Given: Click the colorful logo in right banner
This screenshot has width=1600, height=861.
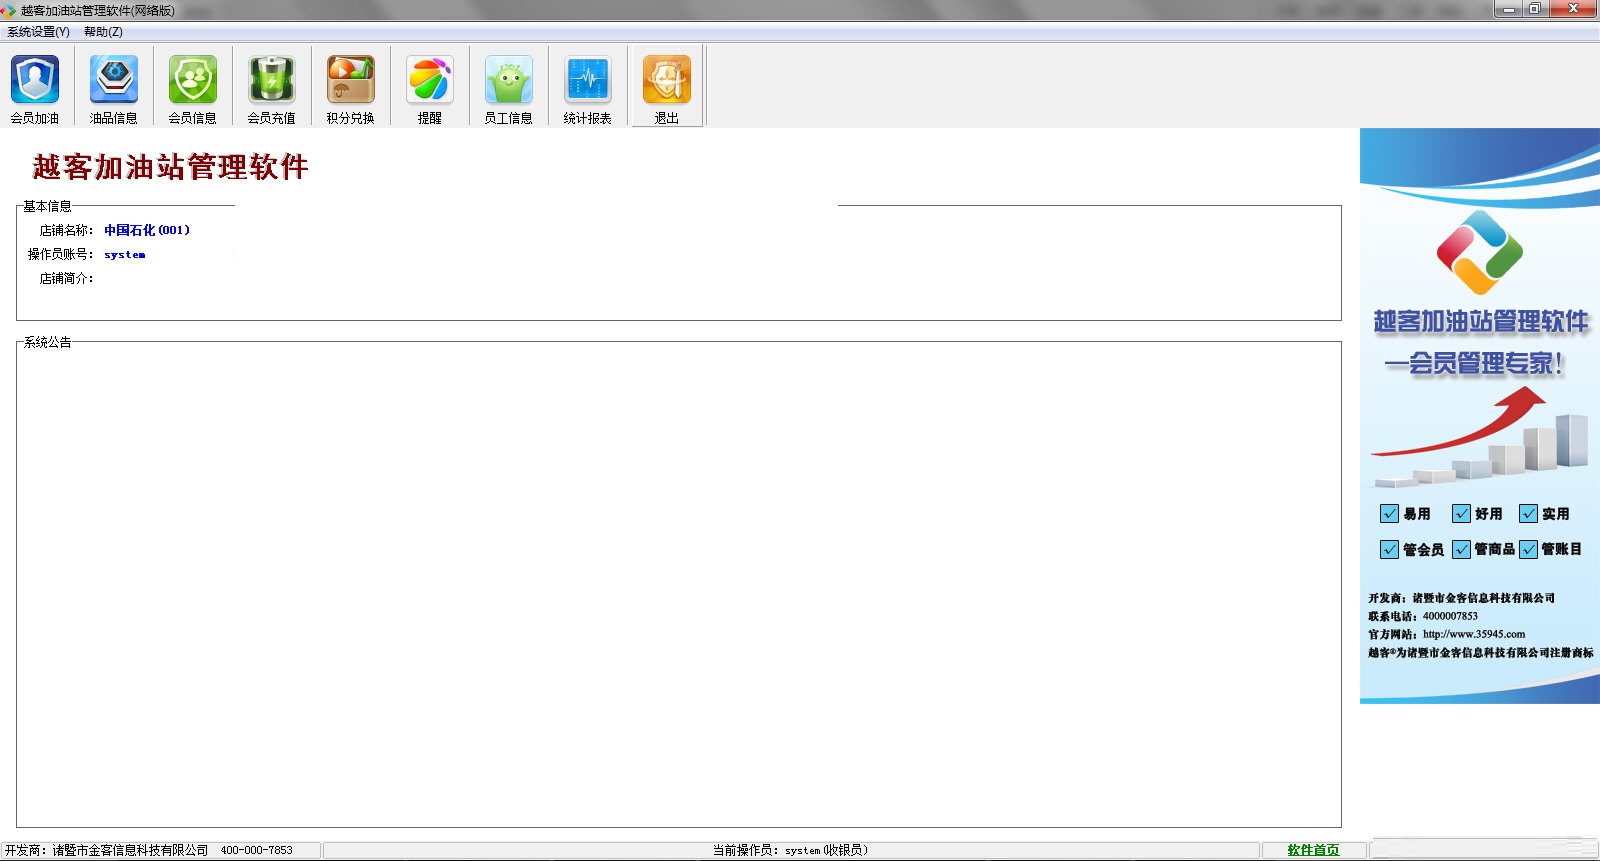Looking at the screenshot, I should click(1479, 252).
